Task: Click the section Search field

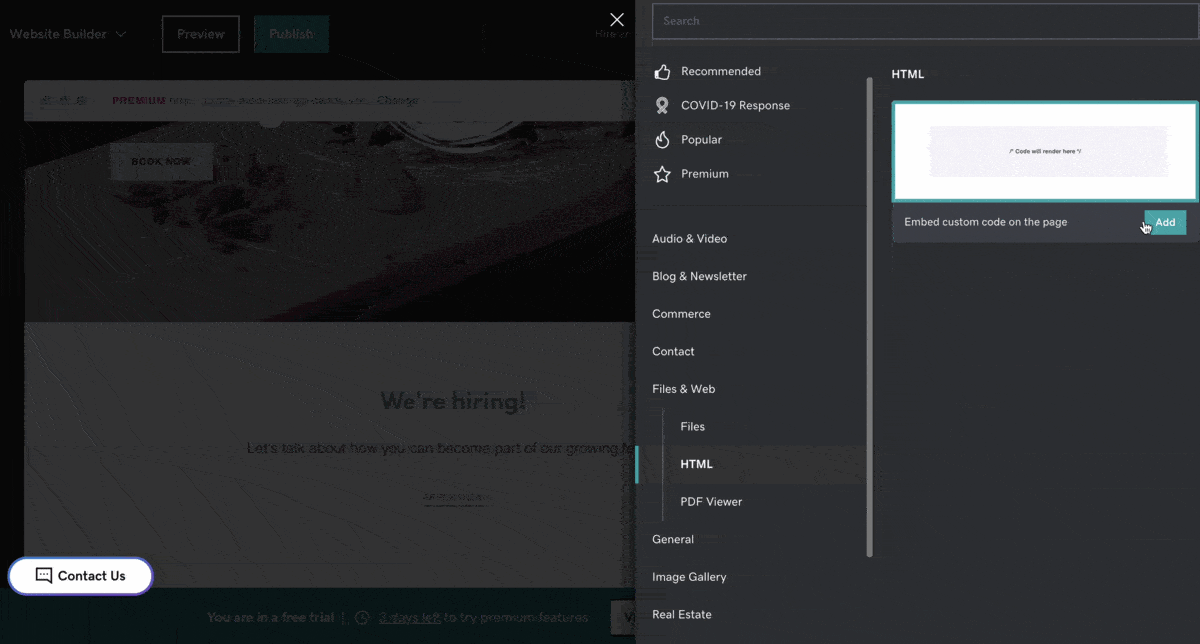Action: 924,21
